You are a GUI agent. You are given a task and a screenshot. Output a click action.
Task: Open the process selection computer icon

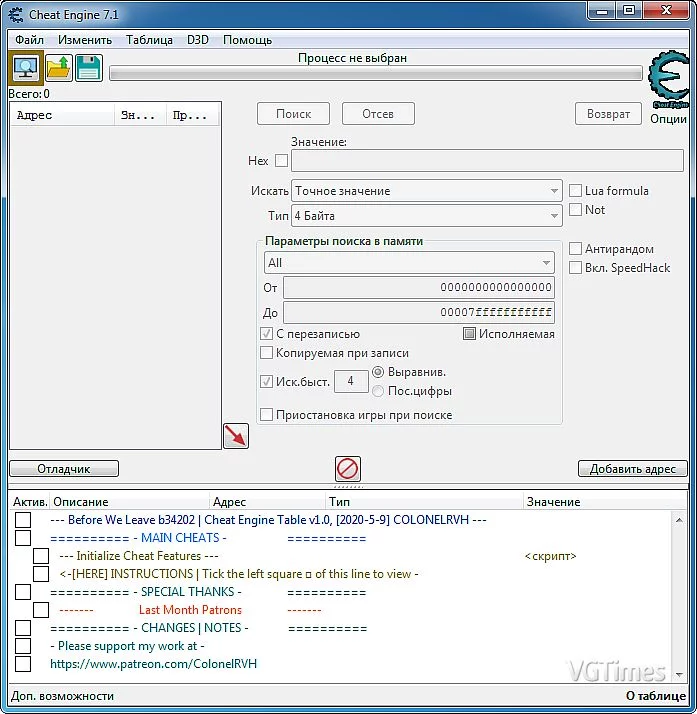coord(26,68)
